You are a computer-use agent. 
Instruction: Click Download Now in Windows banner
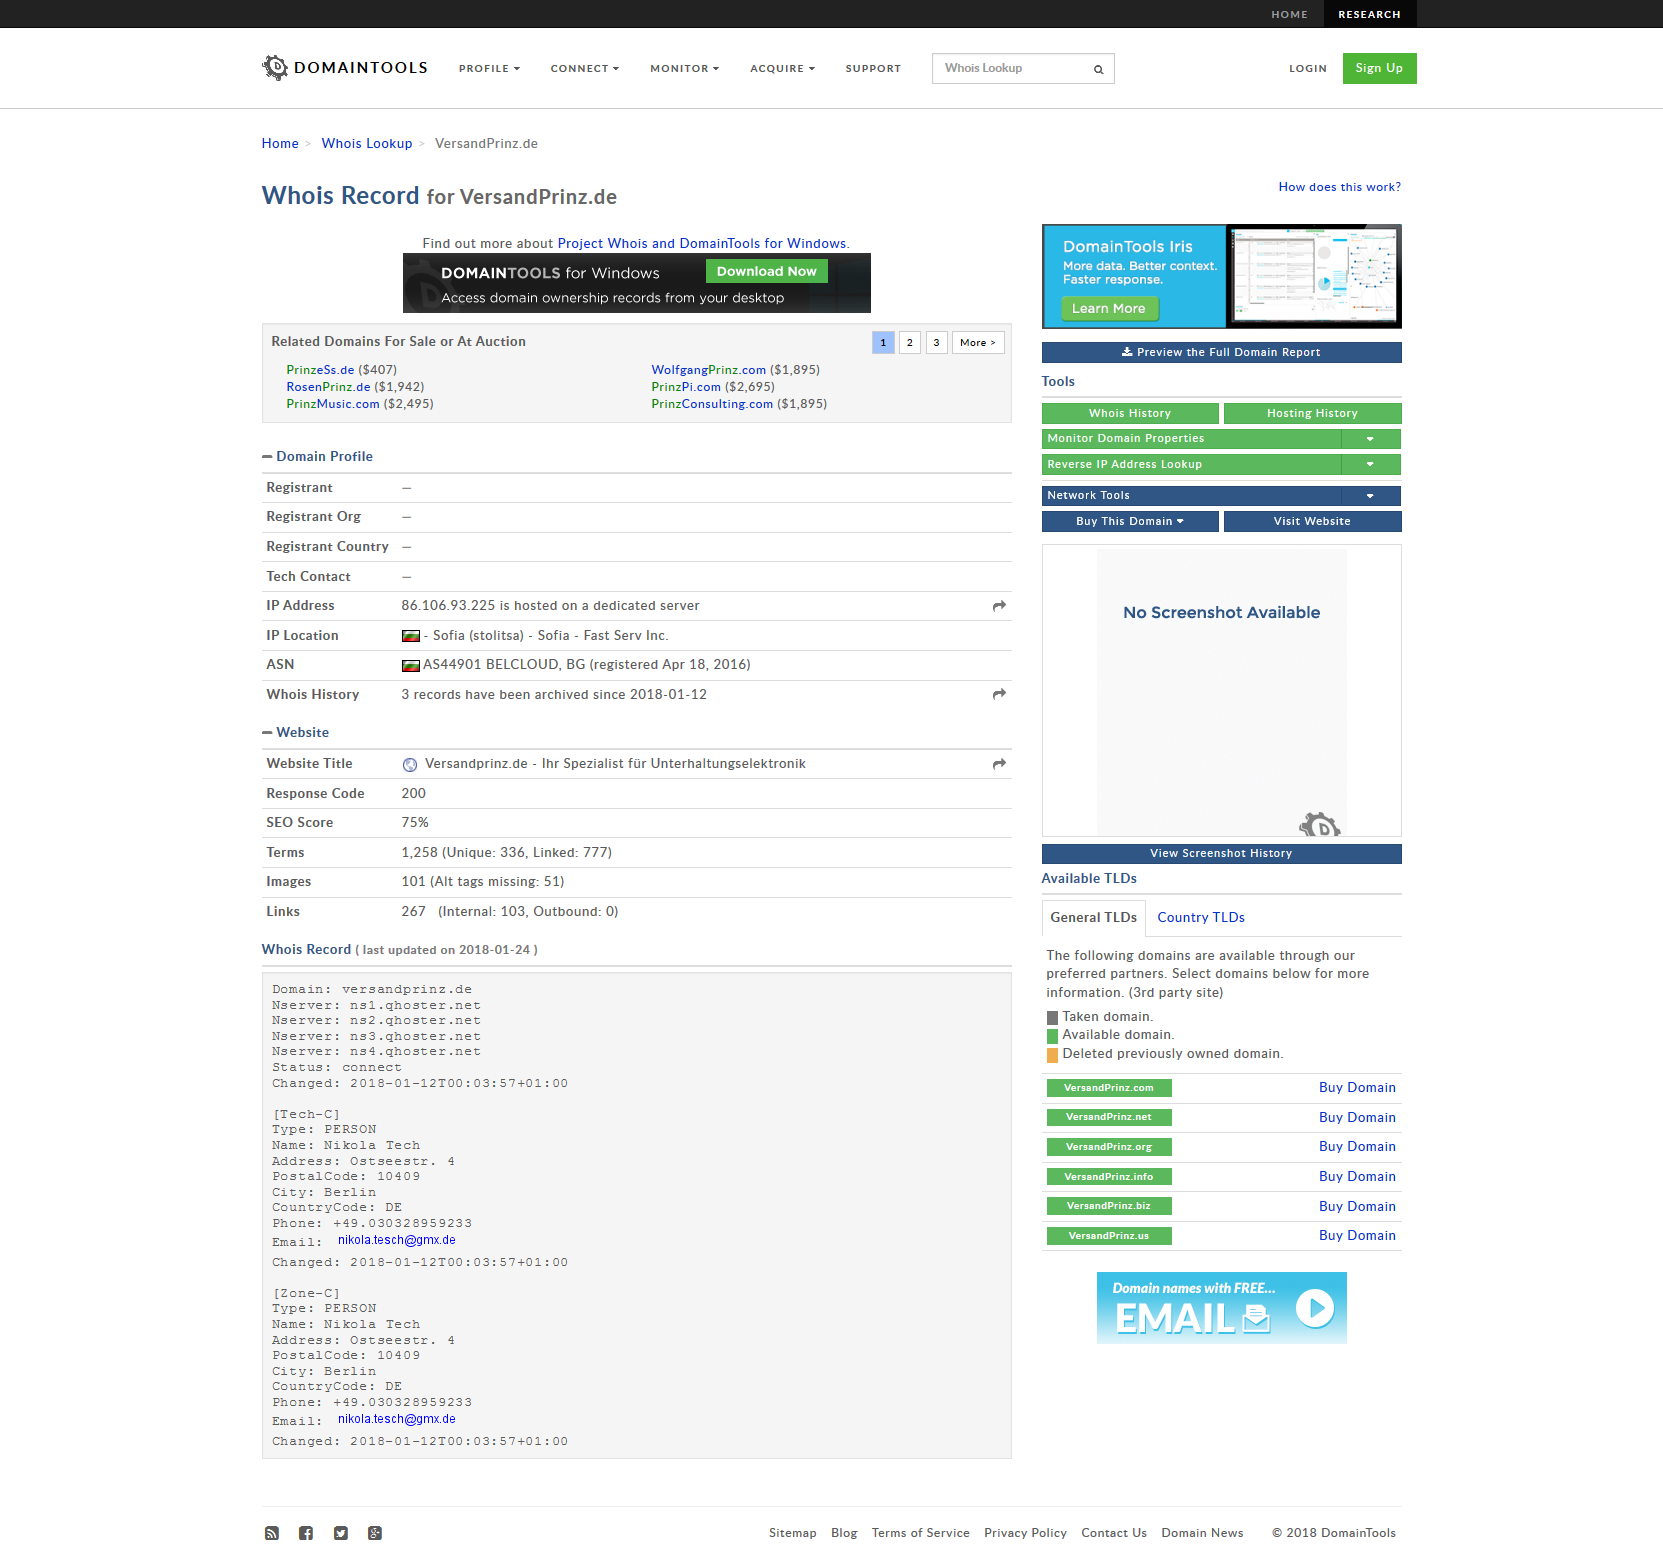767,272
